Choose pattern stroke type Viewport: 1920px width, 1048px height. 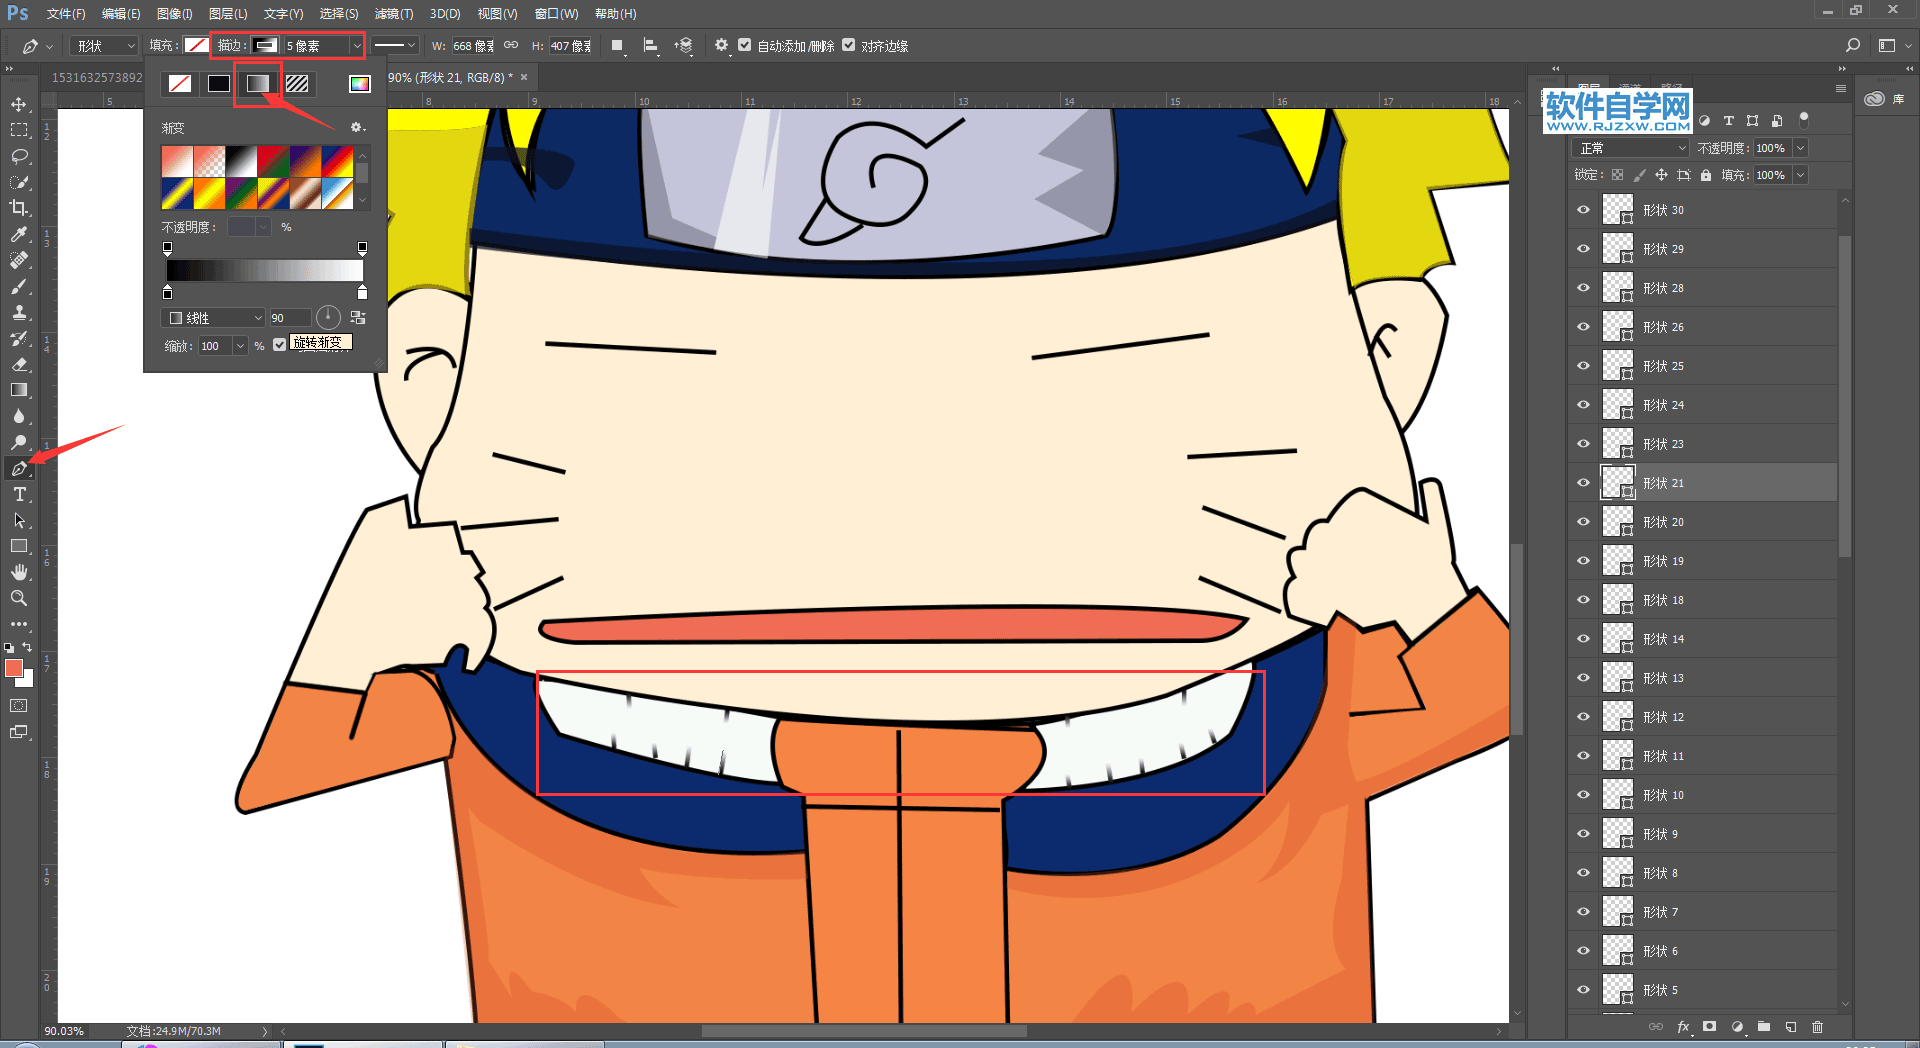click(297, 84)
